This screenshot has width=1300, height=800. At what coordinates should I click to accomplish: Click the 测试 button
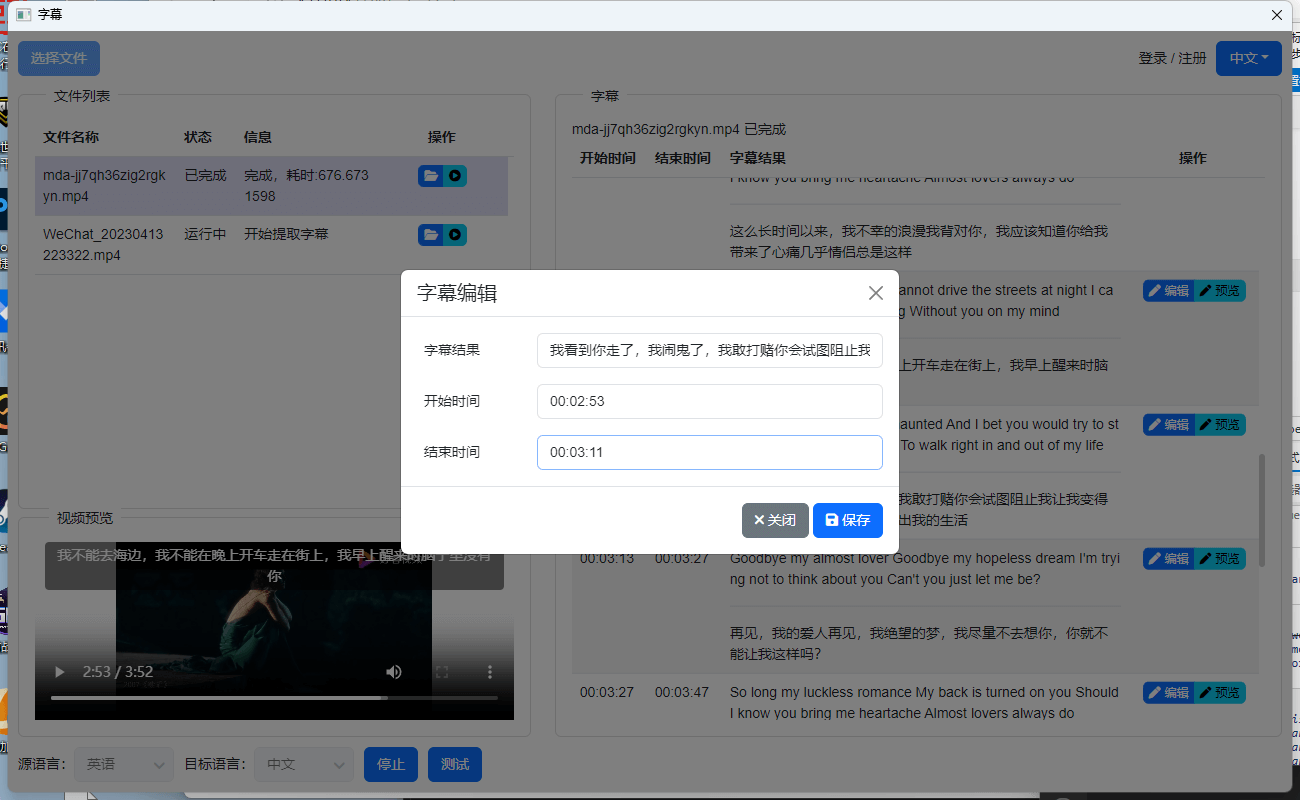pyautogui.click(x=454, y=764)
